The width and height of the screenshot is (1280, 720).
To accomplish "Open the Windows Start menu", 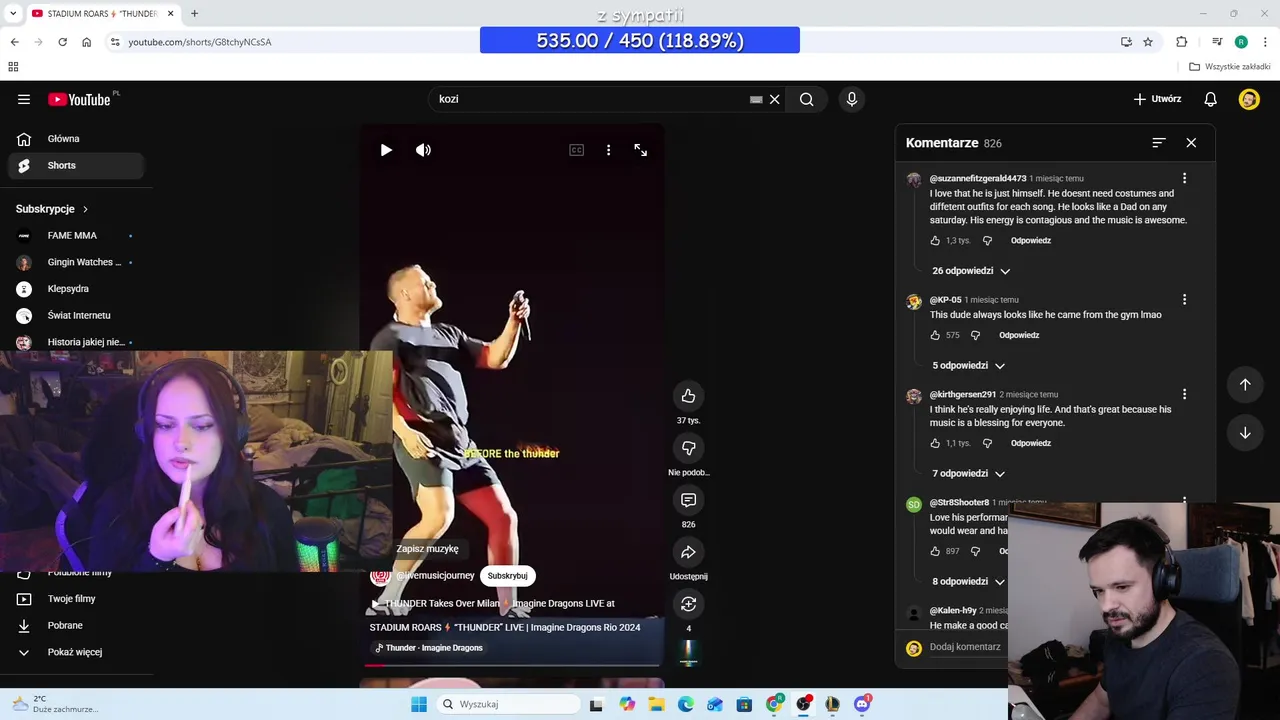I will click(x=418, y=704).
